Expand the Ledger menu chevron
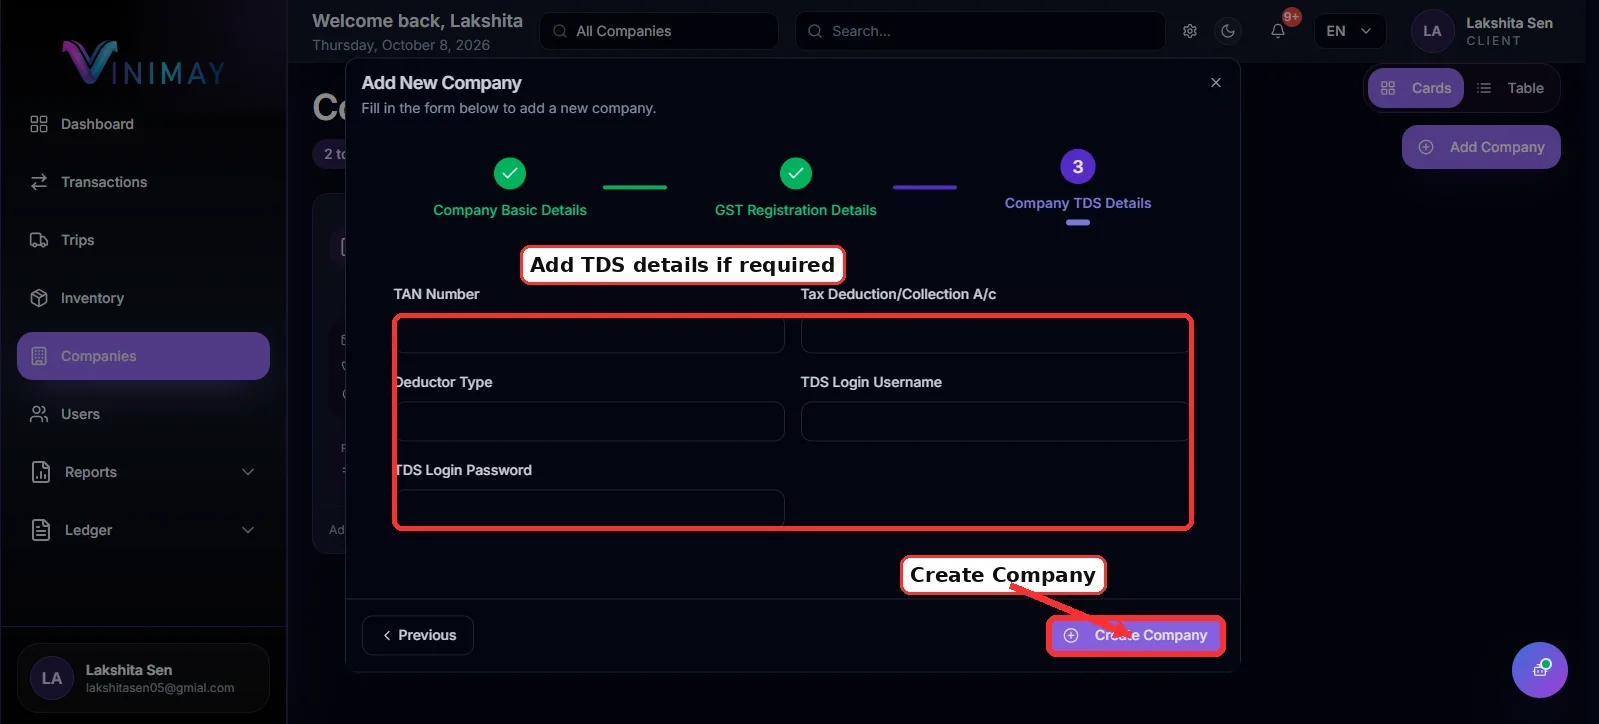 (x=248, y=530)
